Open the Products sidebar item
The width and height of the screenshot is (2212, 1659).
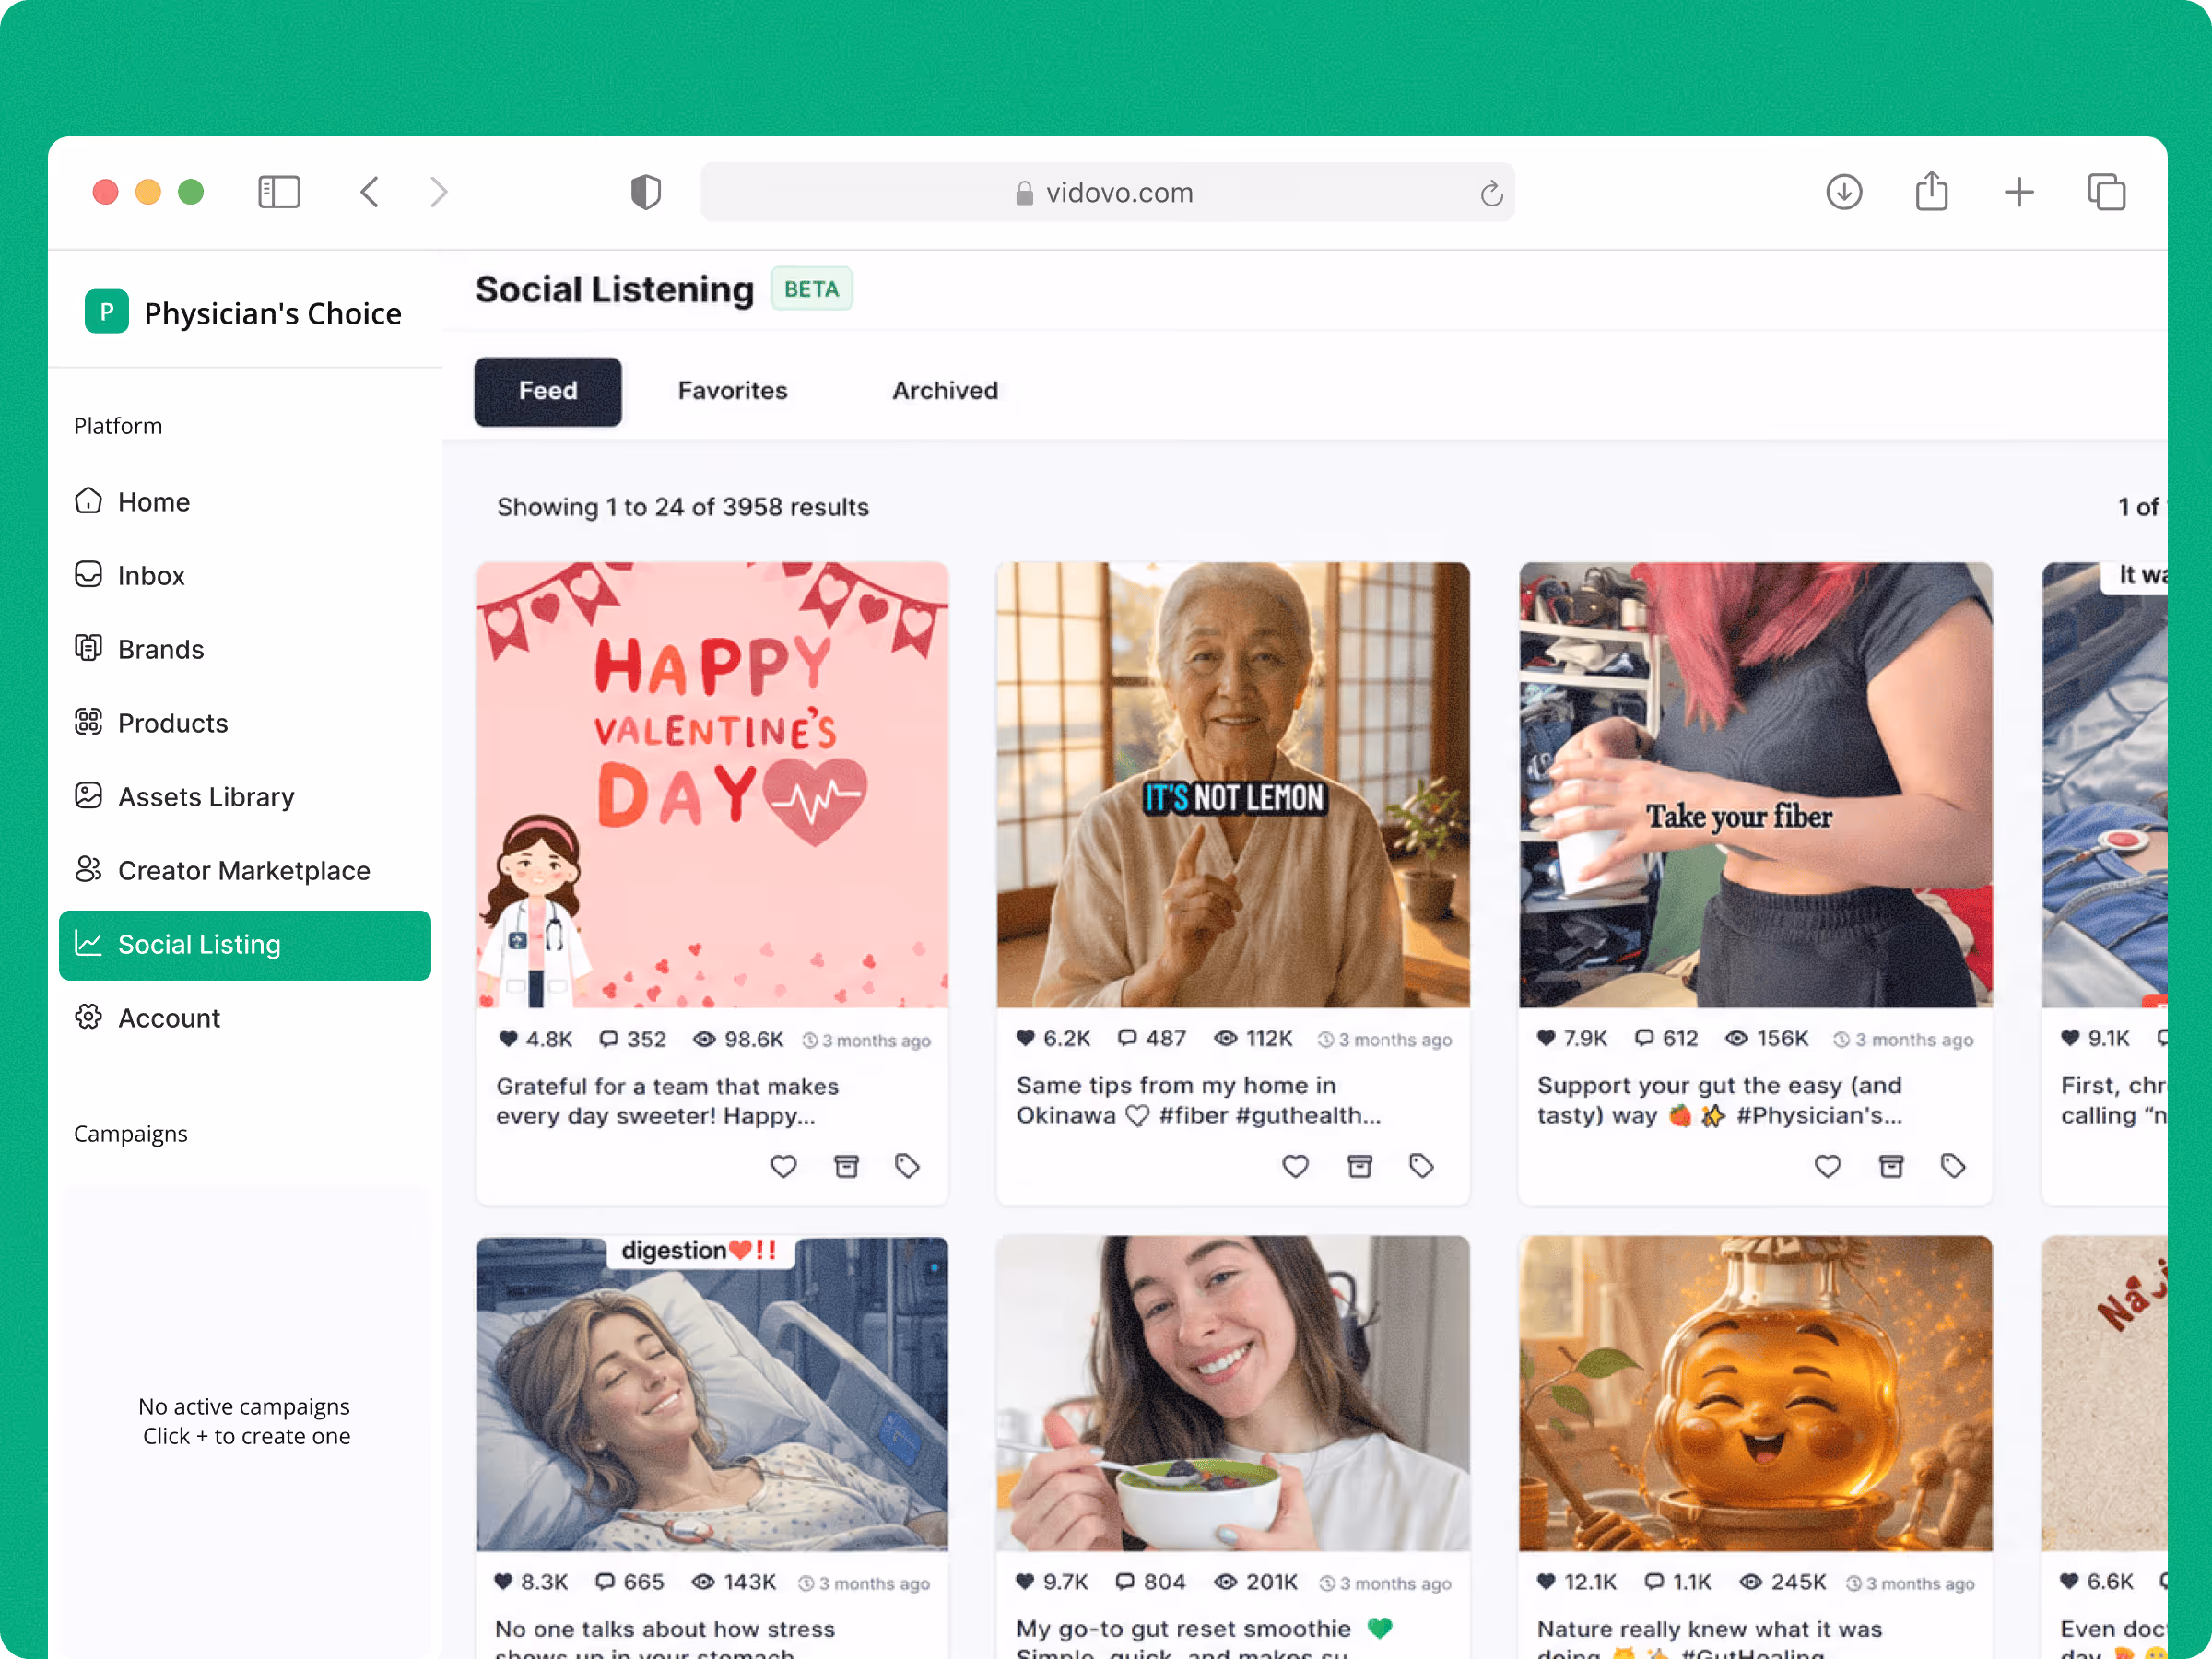click(x=245, y=723)
